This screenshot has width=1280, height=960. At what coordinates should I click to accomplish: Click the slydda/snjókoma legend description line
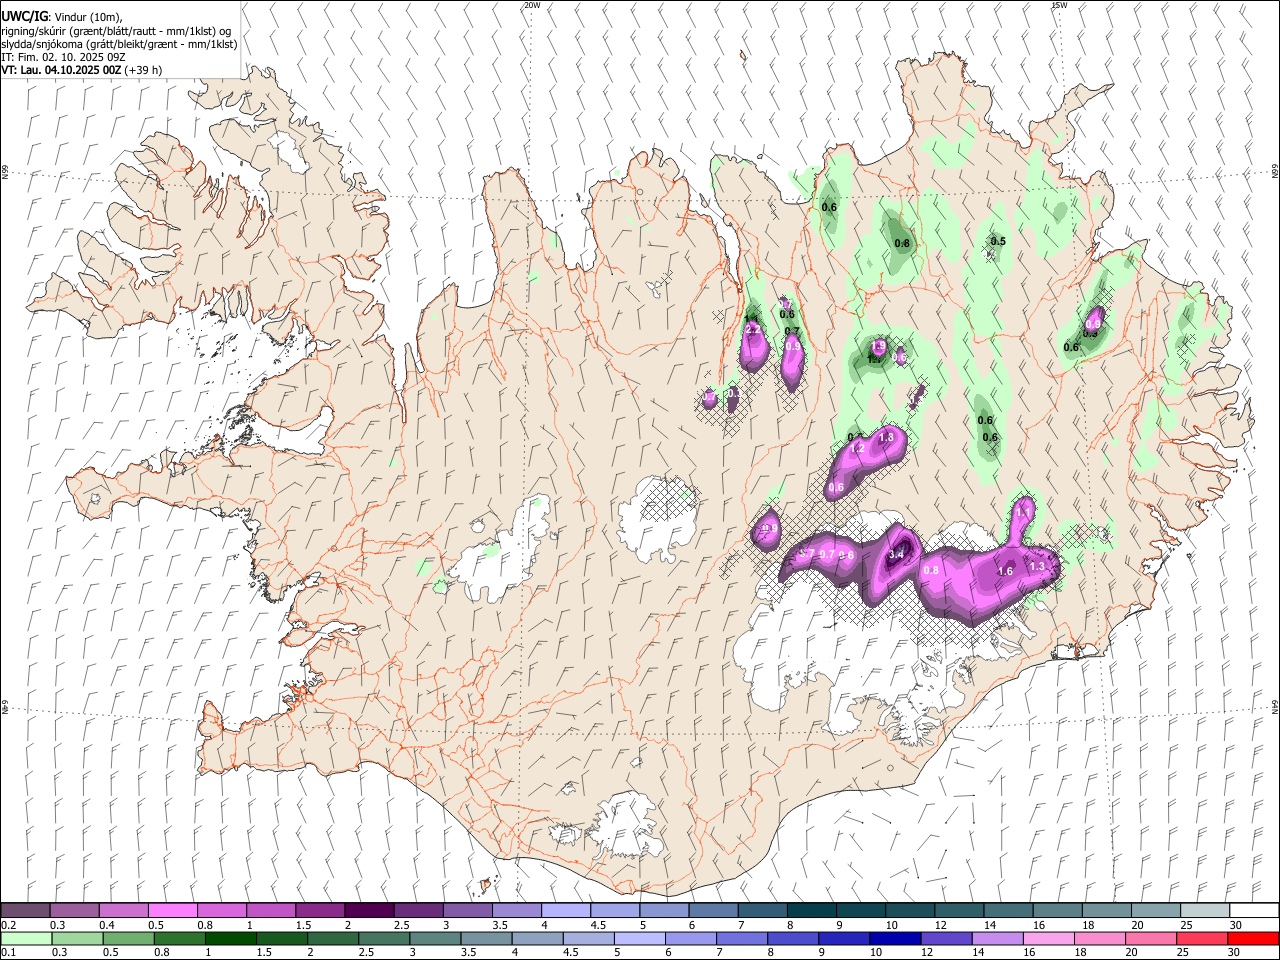coord(119,44)
